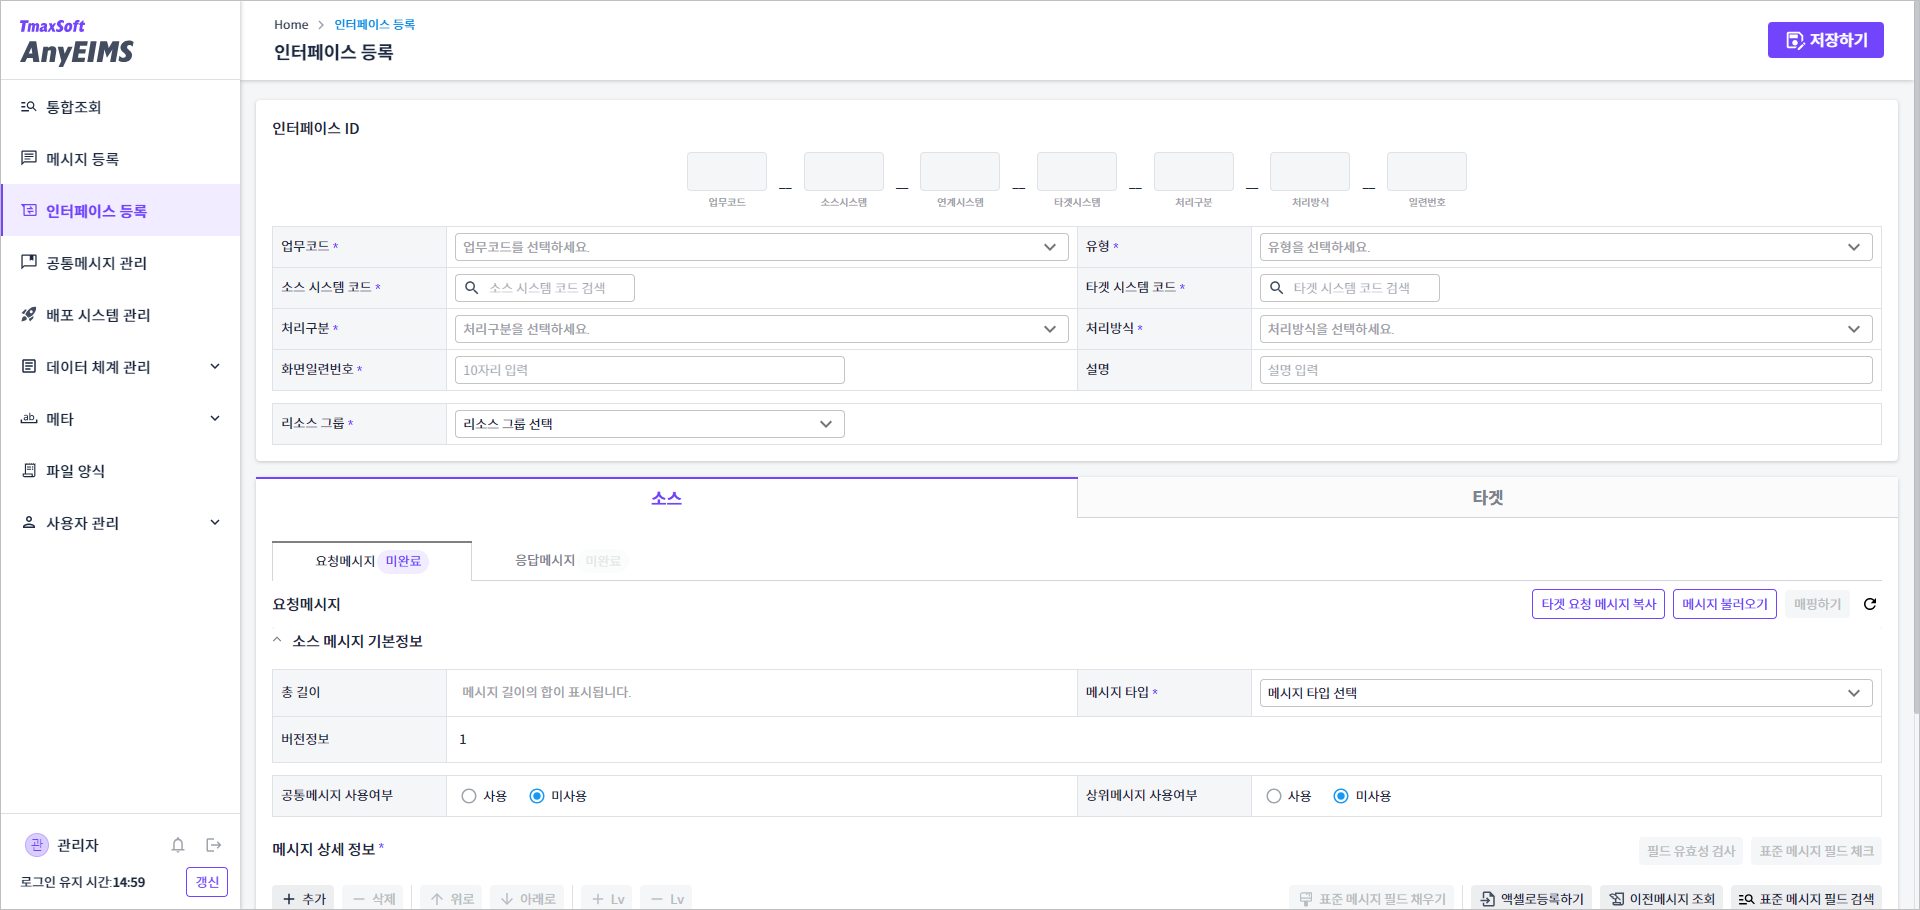Click search icon in 타겟 시스템 코드 field
Viewport: 1920px width, 910px height.
1277,288
